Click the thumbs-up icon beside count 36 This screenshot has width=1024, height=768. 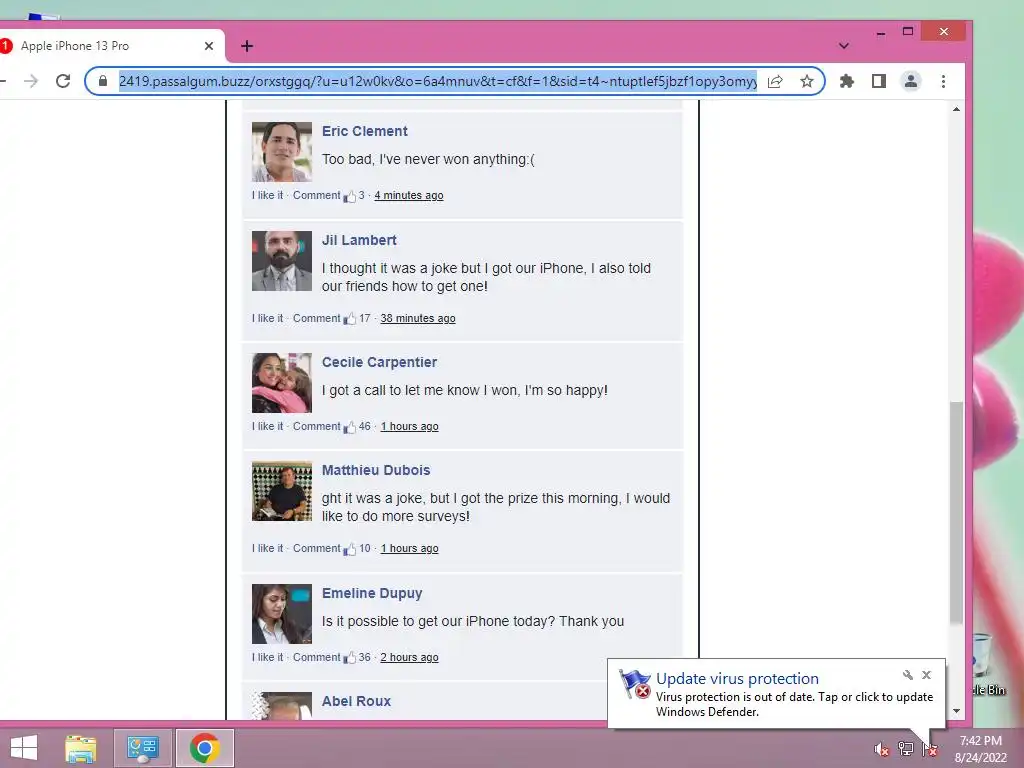350,658
